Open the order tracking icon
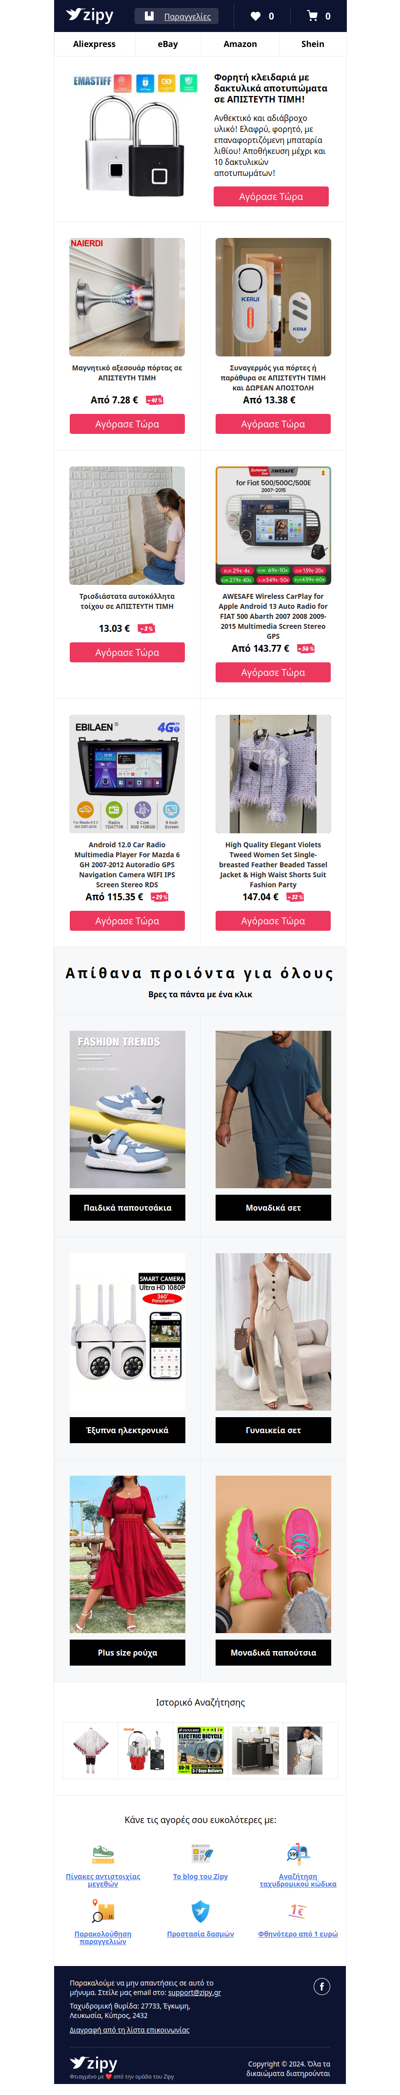The height and width of the screenshot is (2095, 400). click(x=103, y=1912)
